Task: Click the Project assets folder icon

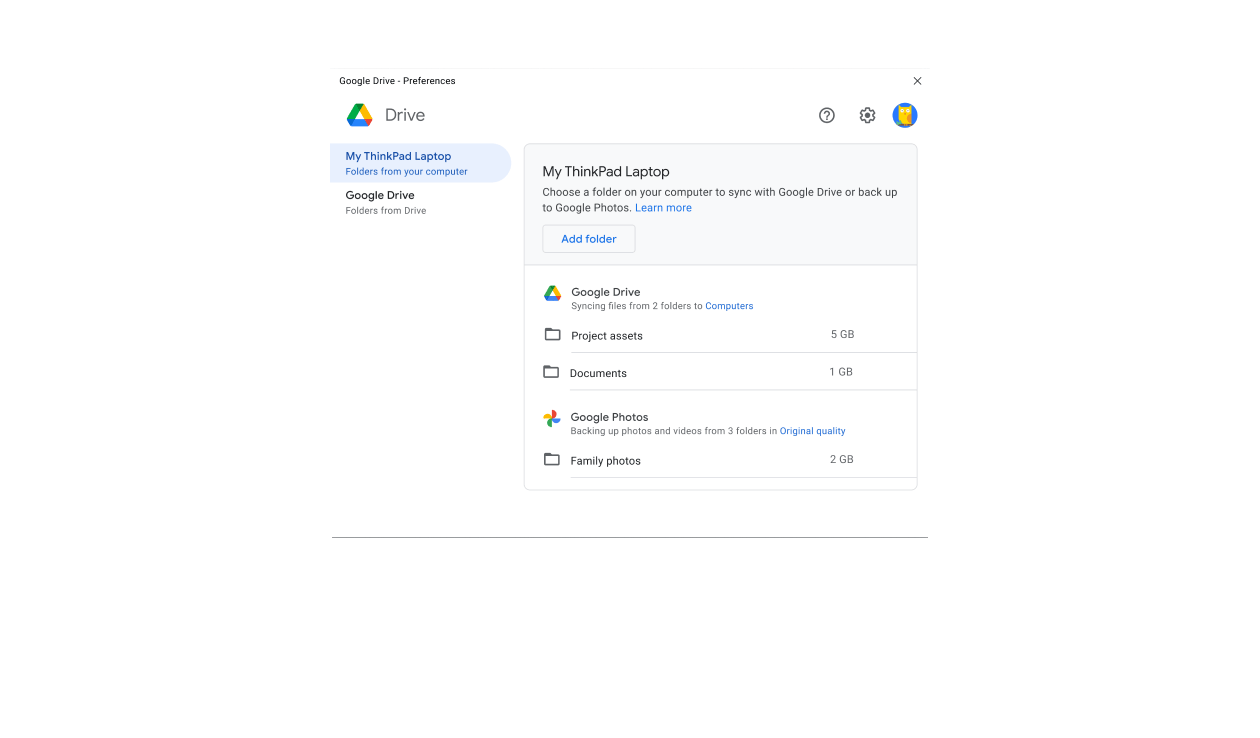Action: (552, 334)
